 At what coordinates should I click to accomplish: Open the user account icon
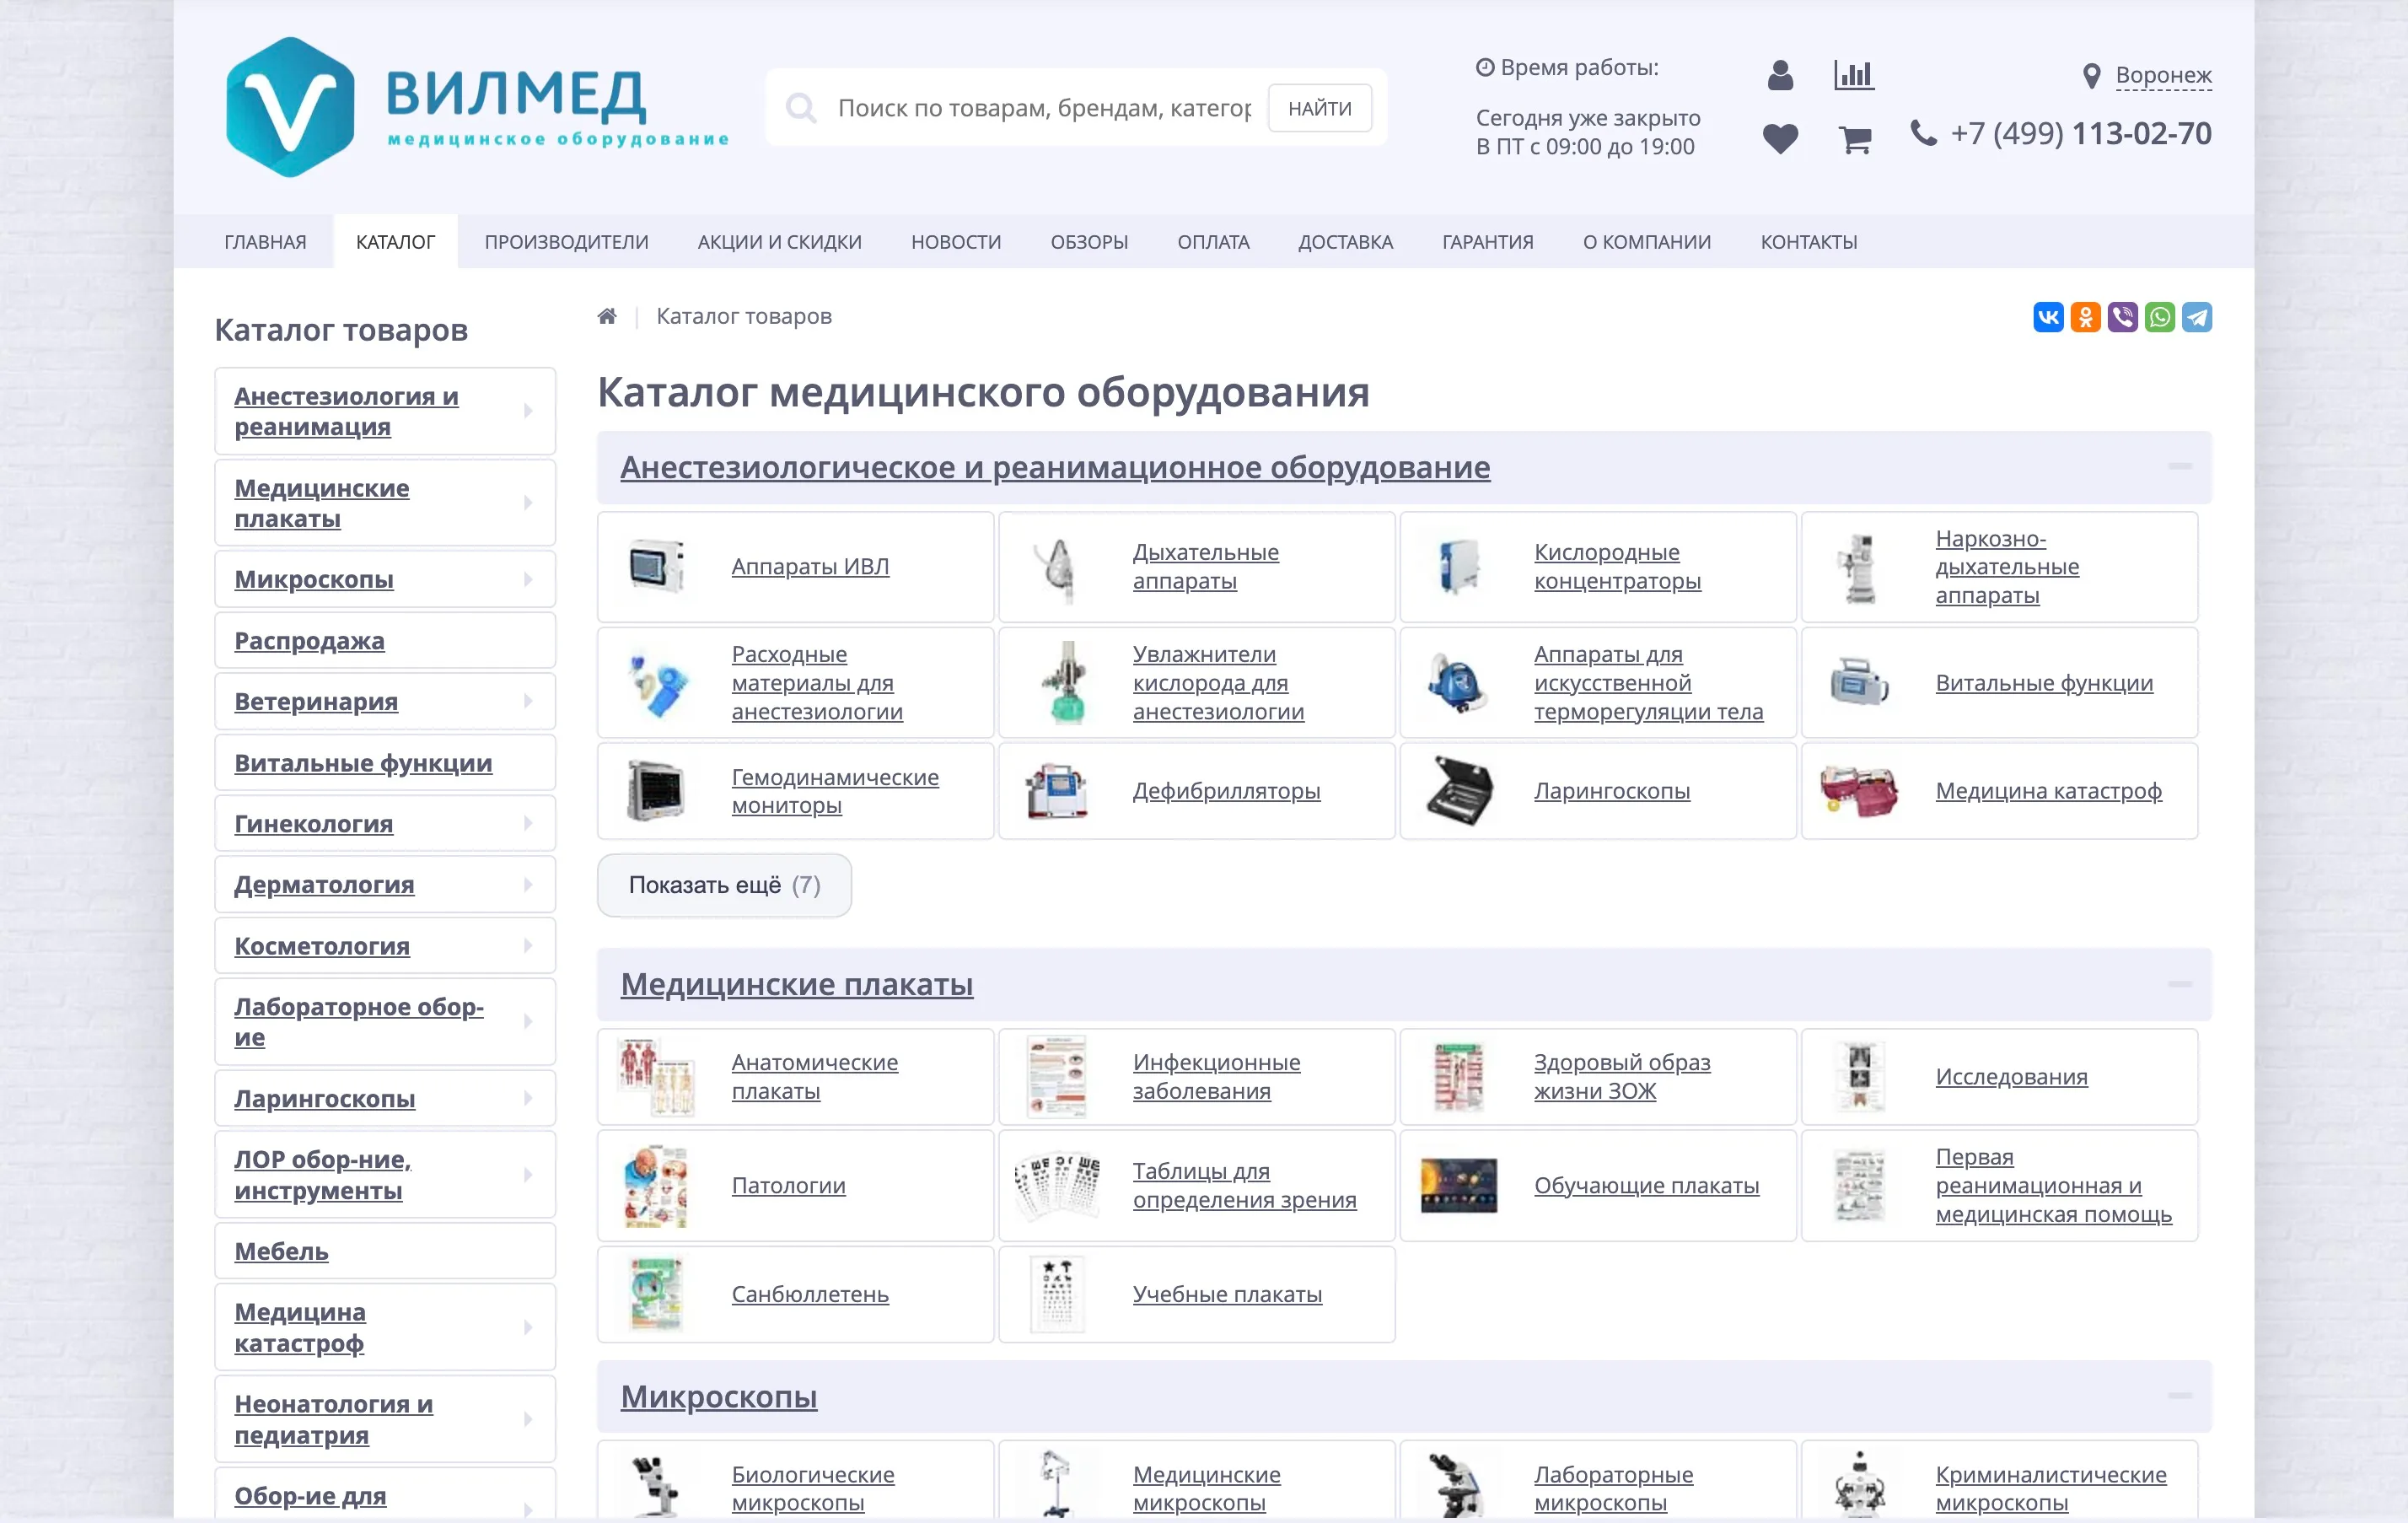pos(1780,75)
